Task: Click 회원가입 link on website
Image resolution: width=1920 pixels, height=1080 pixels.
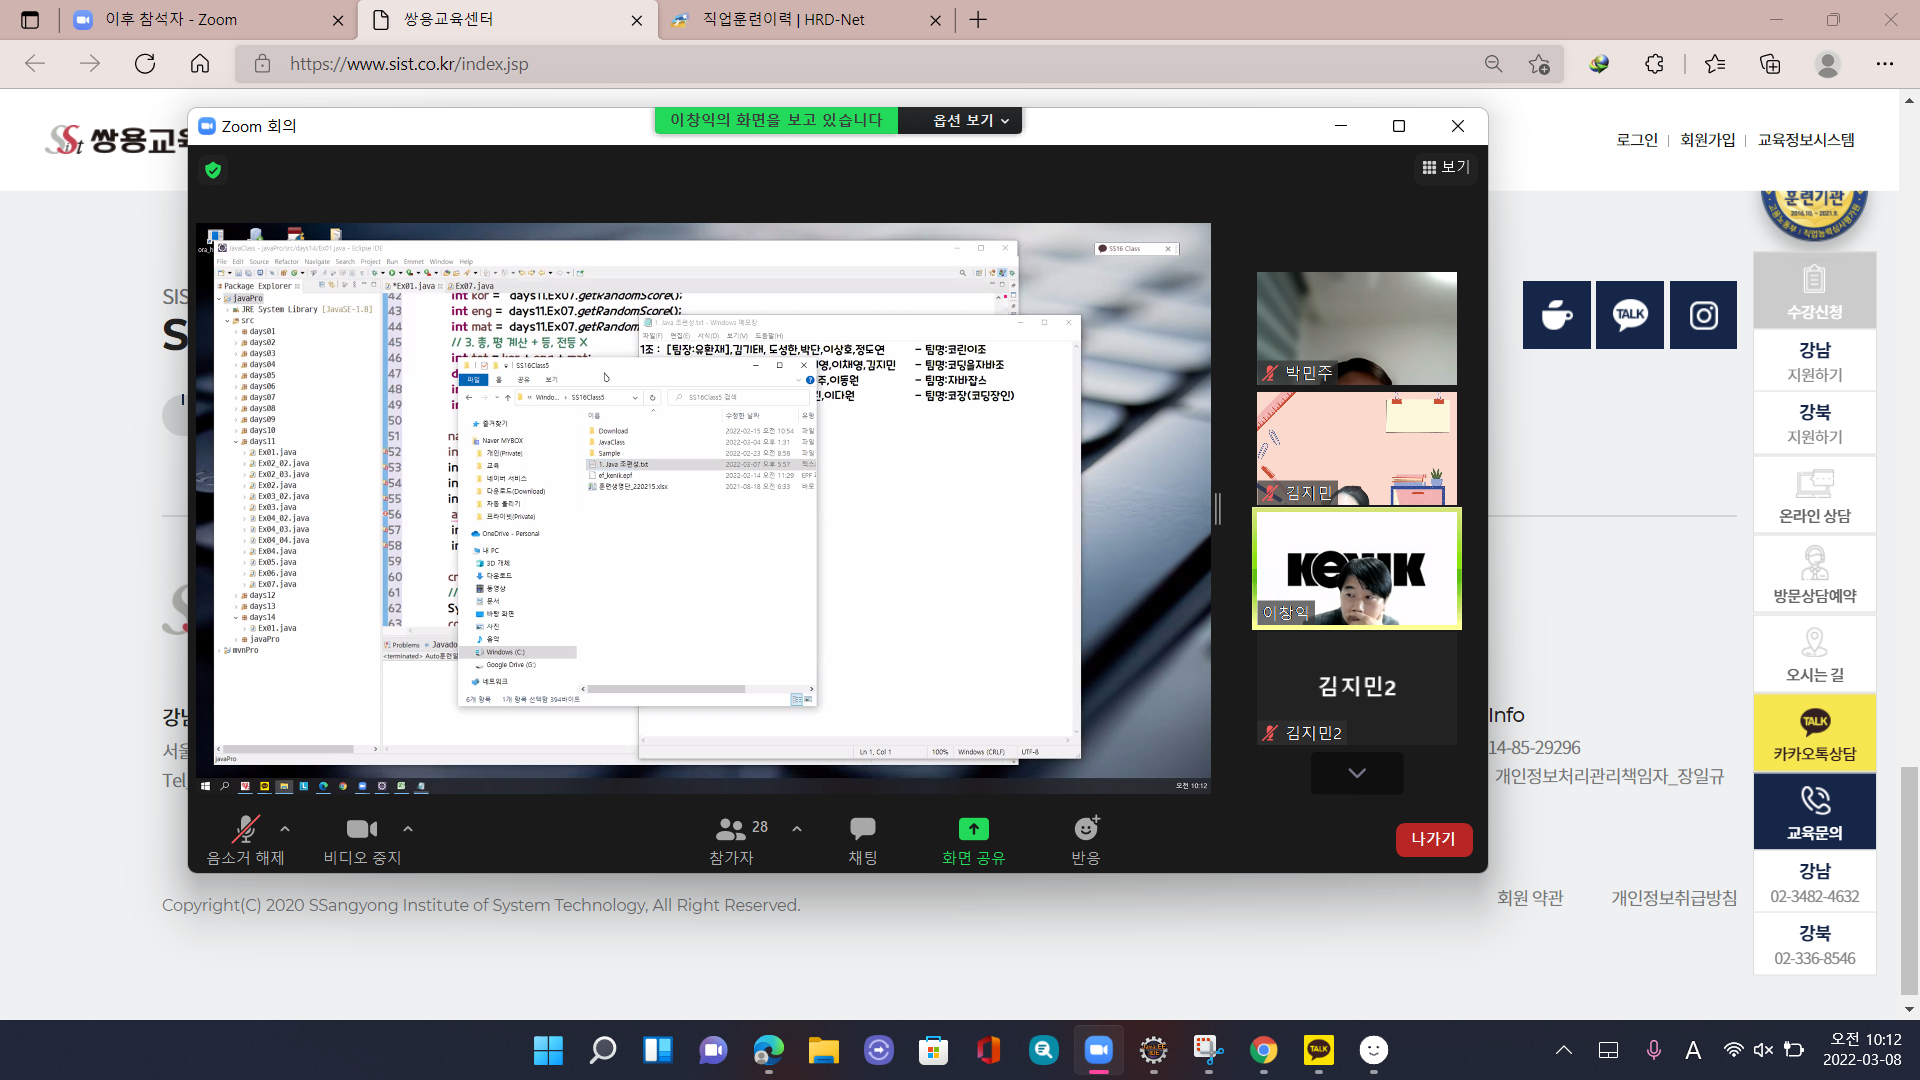Action: (x=1708, y=140)
